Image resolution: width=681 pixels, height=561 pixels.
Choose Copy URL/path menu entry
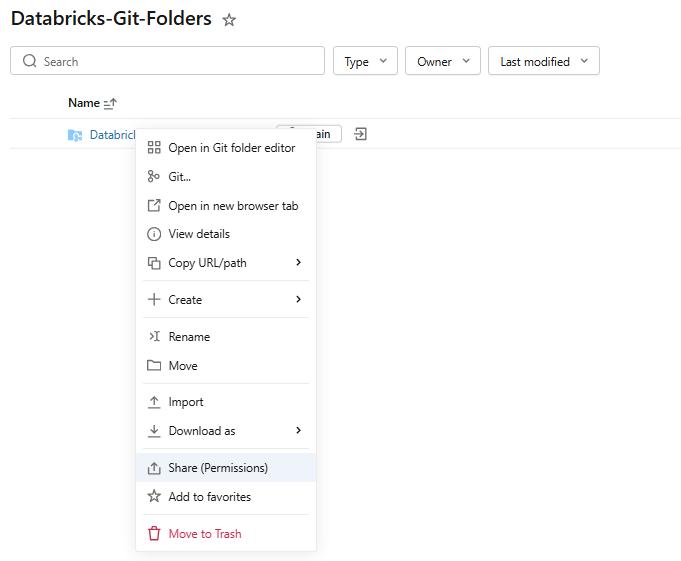point(226,263)
